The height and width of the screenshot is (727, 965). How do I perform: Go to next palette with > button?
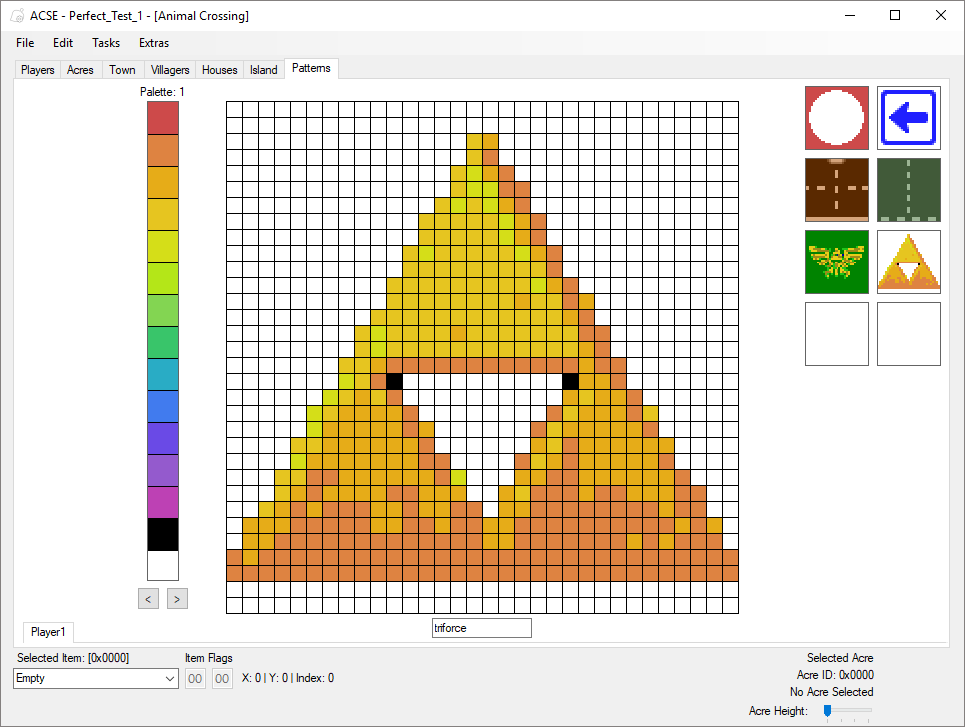(177, 598)
